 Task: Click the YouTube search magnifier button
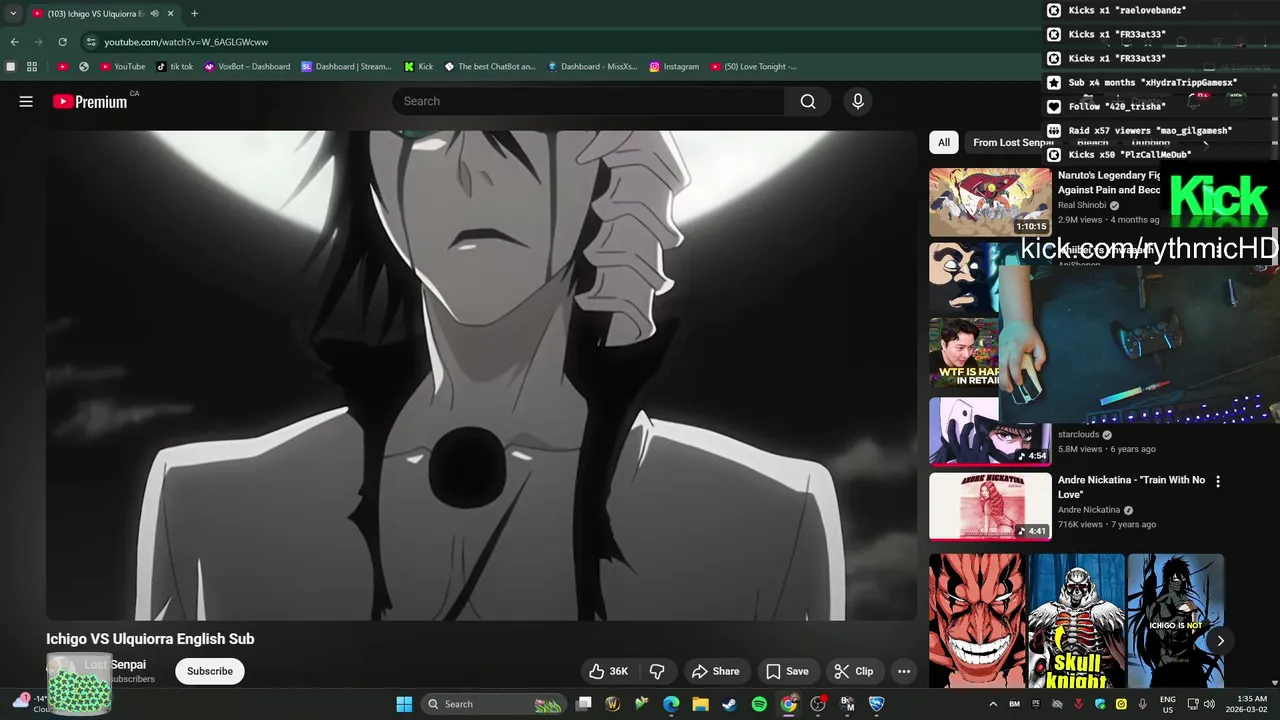(x=808, y=101)
